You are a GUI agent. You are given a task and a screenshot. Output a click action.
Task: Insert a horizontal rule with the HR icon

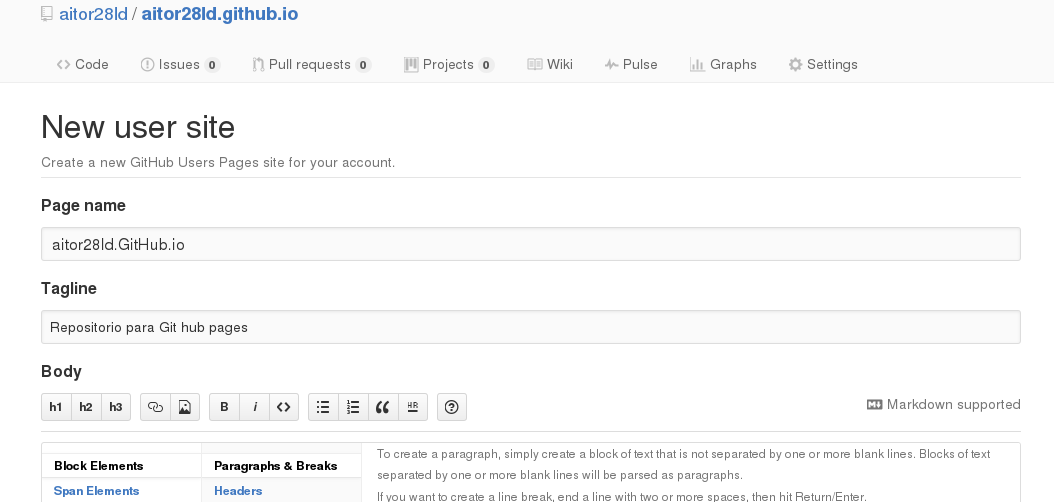[413, 407]
